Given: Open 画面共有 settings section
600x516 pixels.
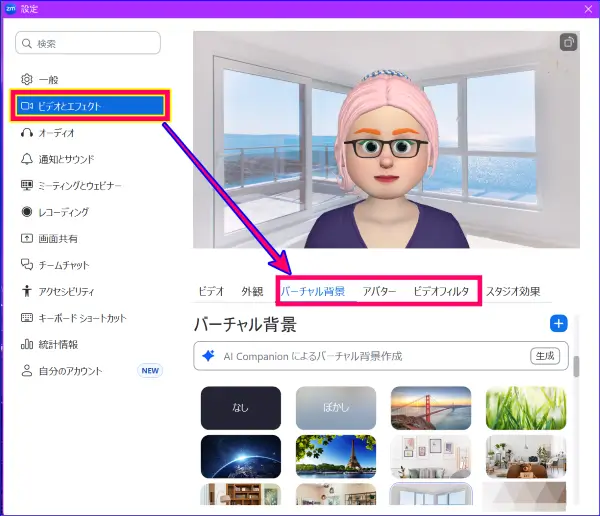Looking at the screenshot, I should point(58,239).
